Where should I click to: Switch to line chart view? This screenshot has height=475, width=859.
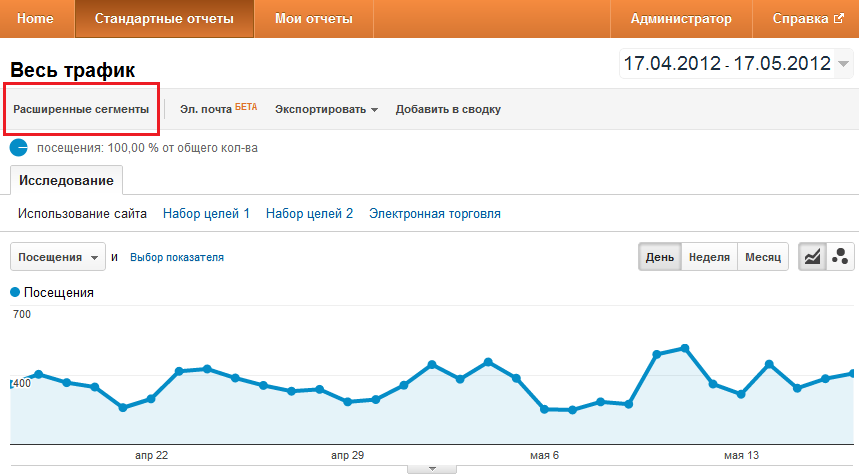point(812,256)
